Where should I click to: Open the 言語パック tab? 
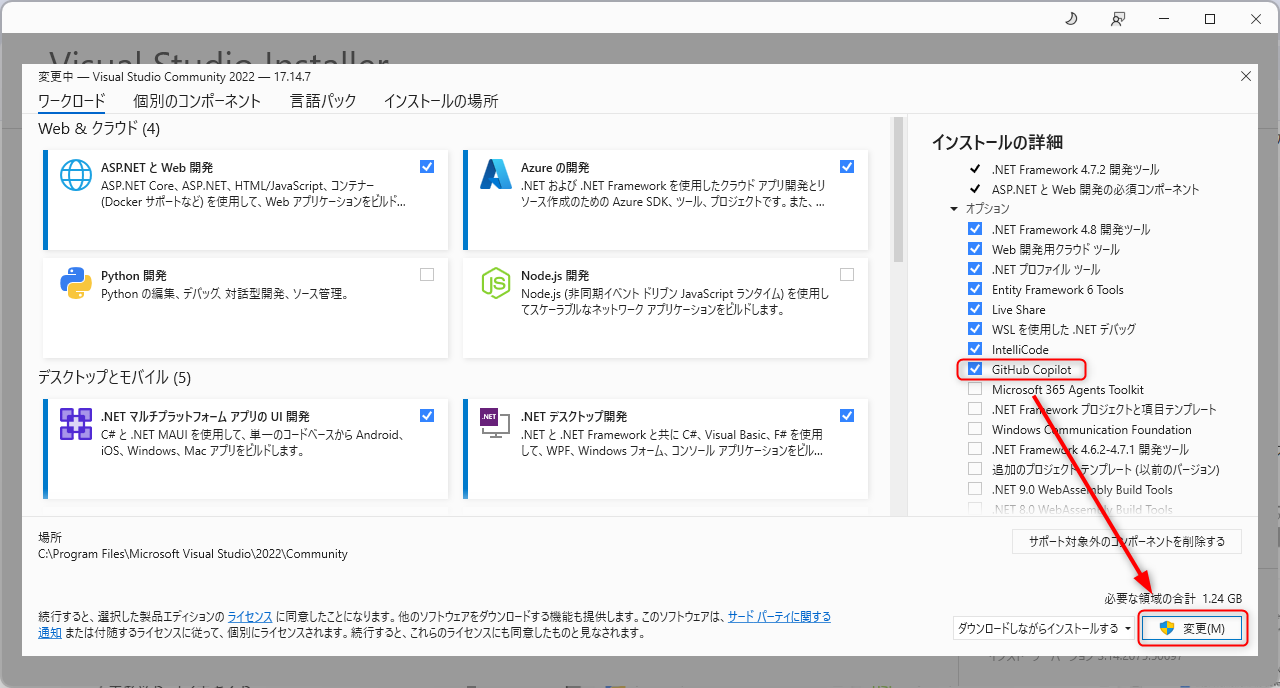point(322,101)
